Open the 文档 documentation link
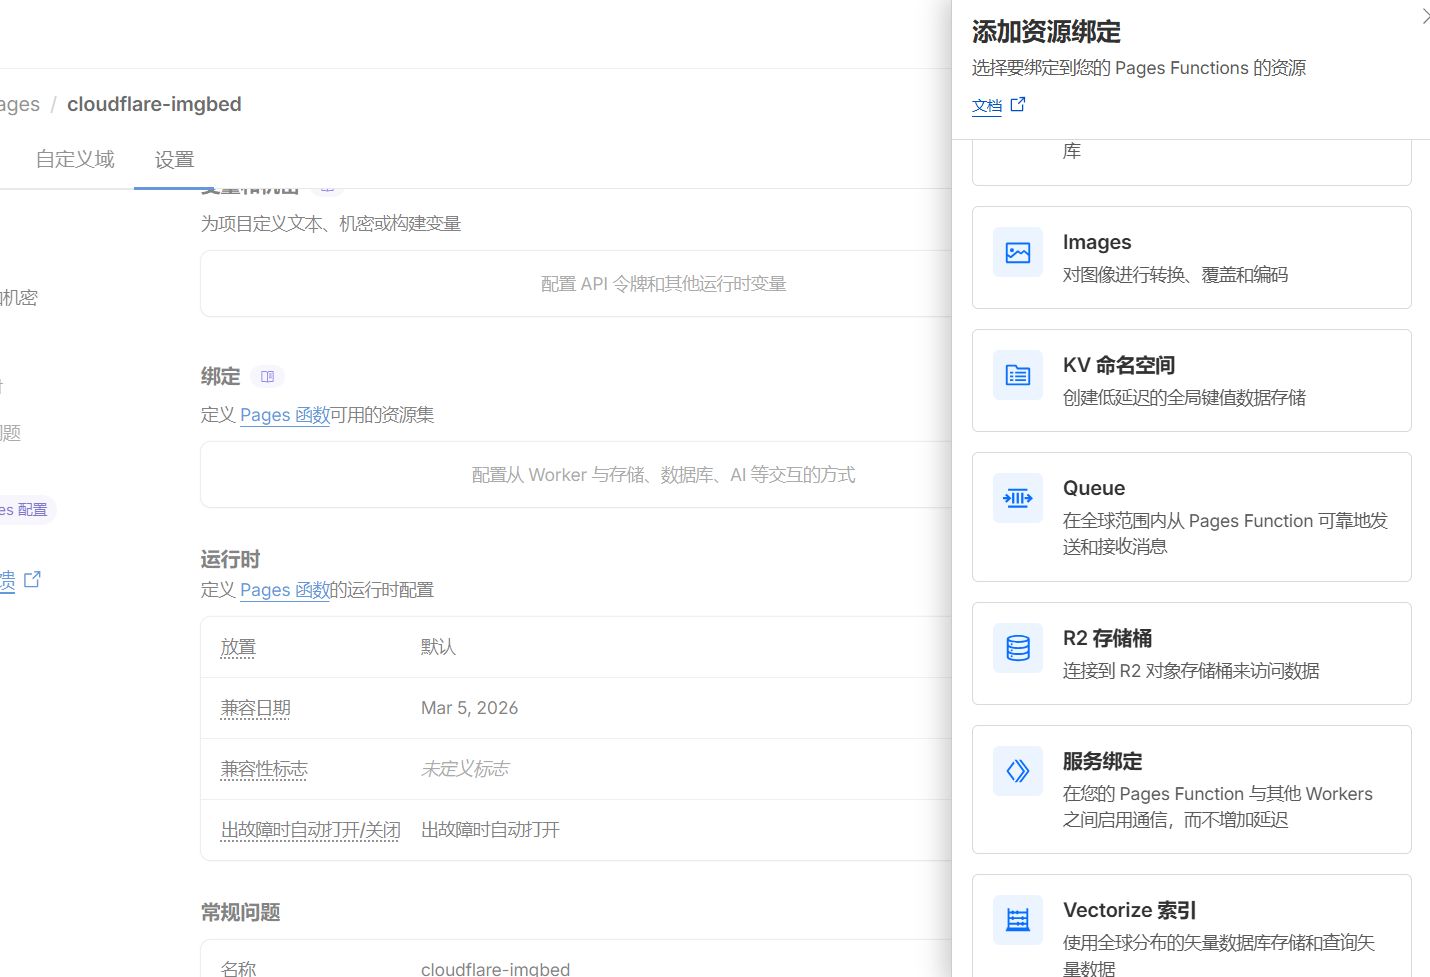Image resolution: width=1430 pixels, height=977 pixels. pos(986,106)
